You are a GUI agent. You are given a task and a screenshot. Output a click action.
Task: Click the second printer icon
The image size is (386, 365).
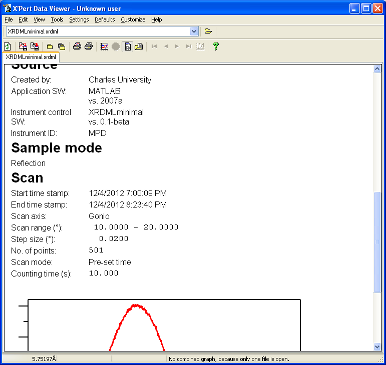pyautogui.click(x=88, y=46)
